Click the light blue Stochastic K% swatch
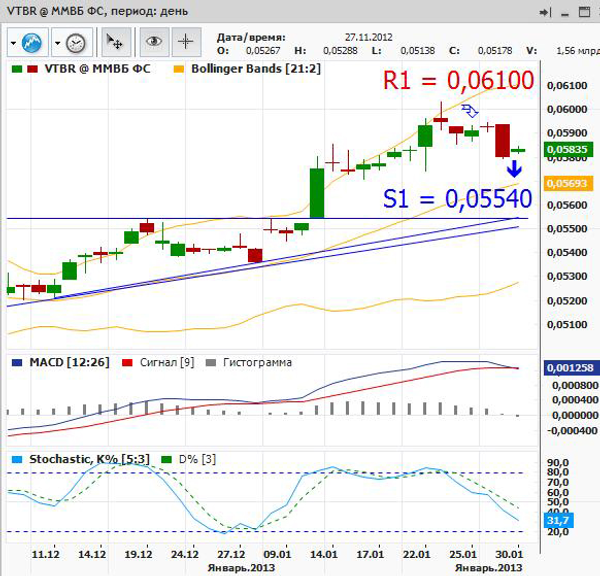The height and width of the screenshot is (576, 600). coord(17,459)
